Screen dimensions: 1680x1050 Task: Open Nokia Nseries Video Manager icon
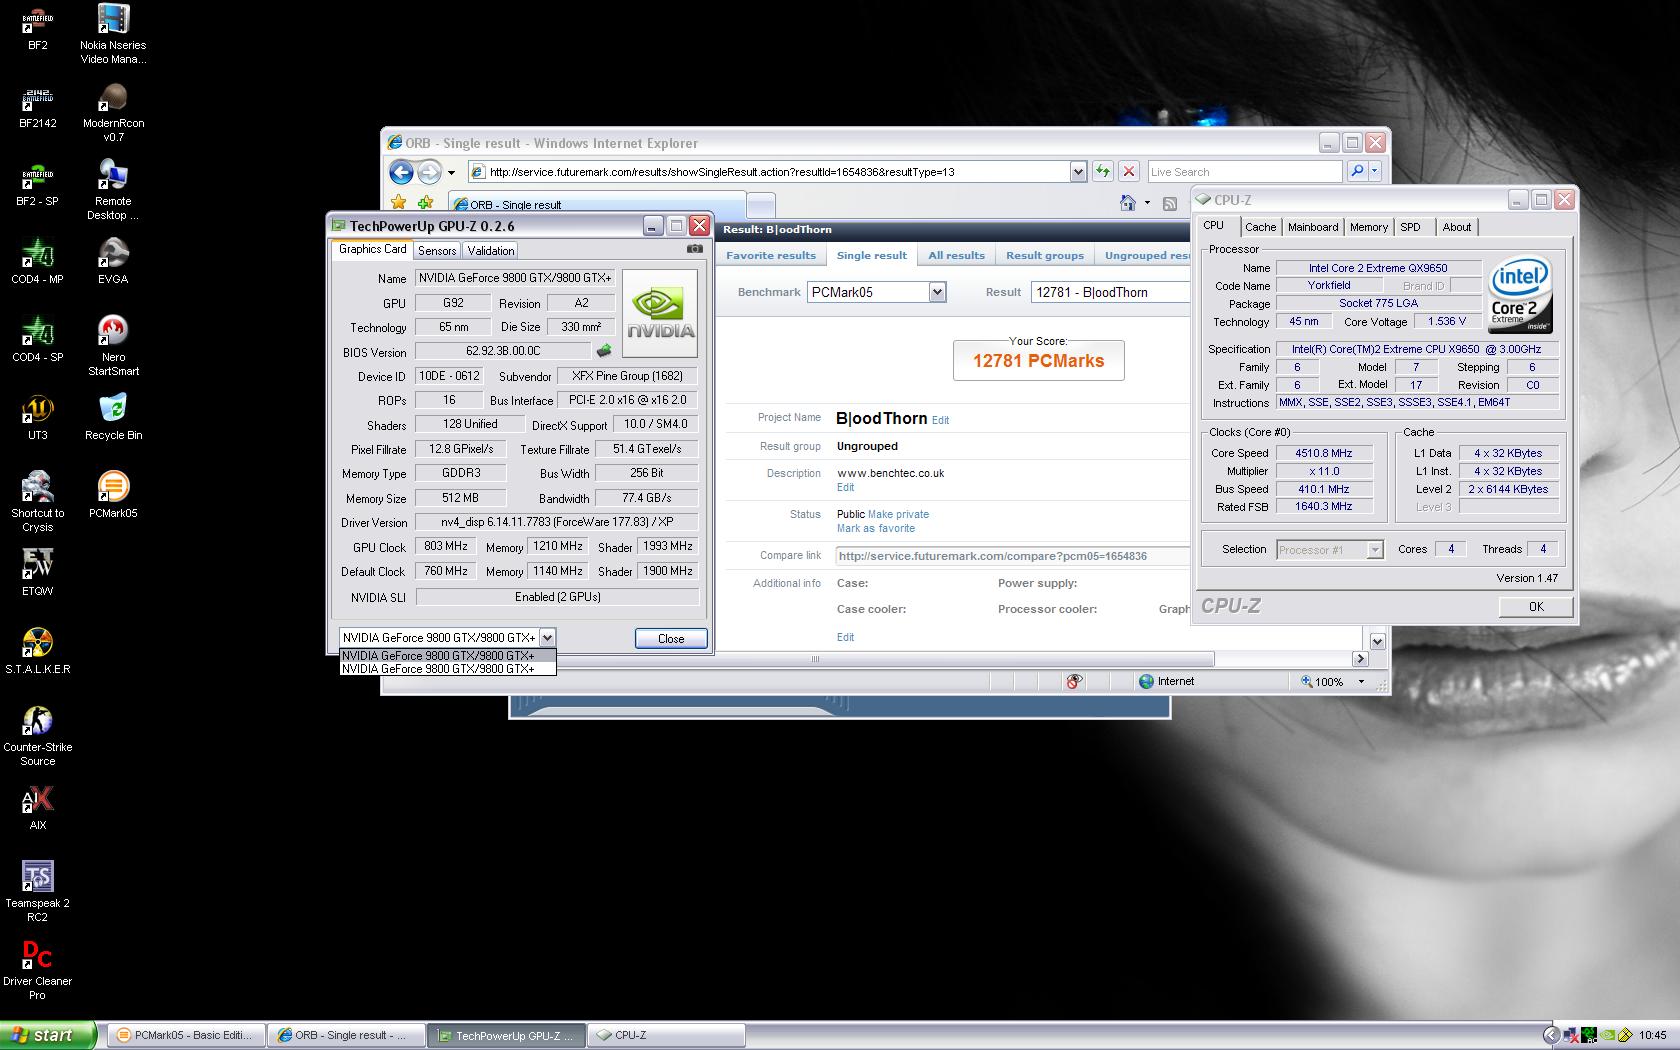click(113, 34)
